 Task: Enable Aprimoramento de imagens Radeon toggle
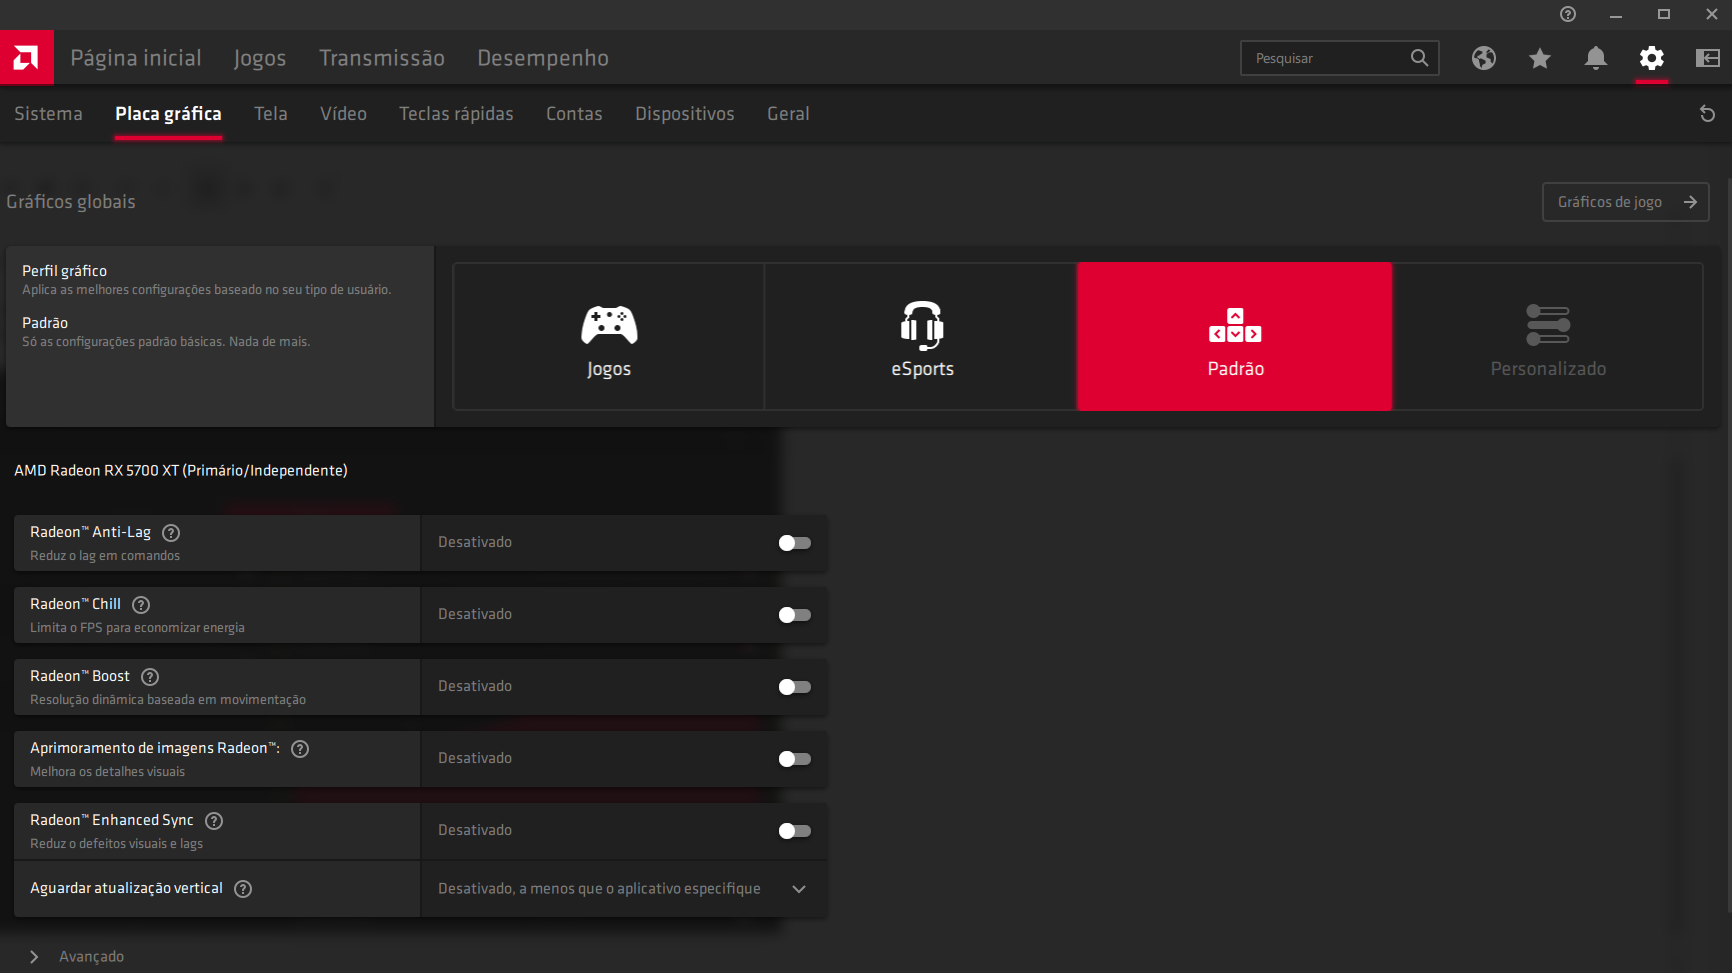point(795,759)
